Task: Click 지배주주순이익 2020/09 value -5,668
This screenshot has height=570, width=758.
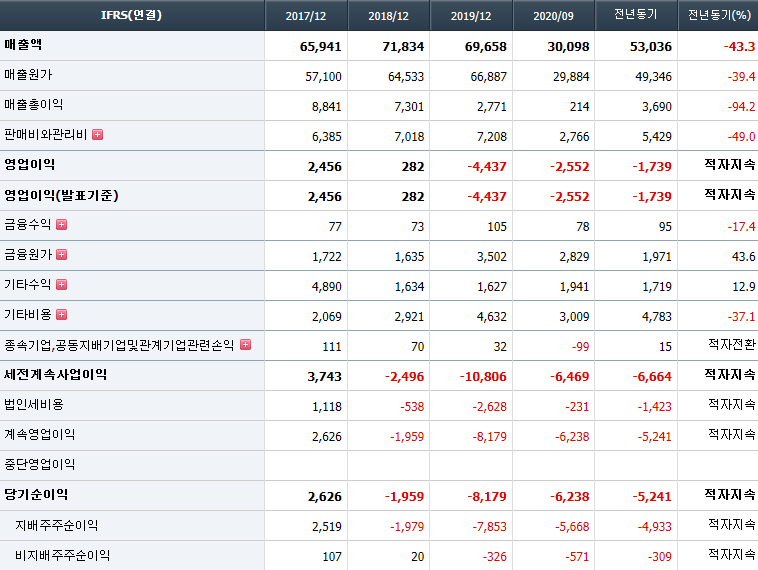Action: point(572,526)
